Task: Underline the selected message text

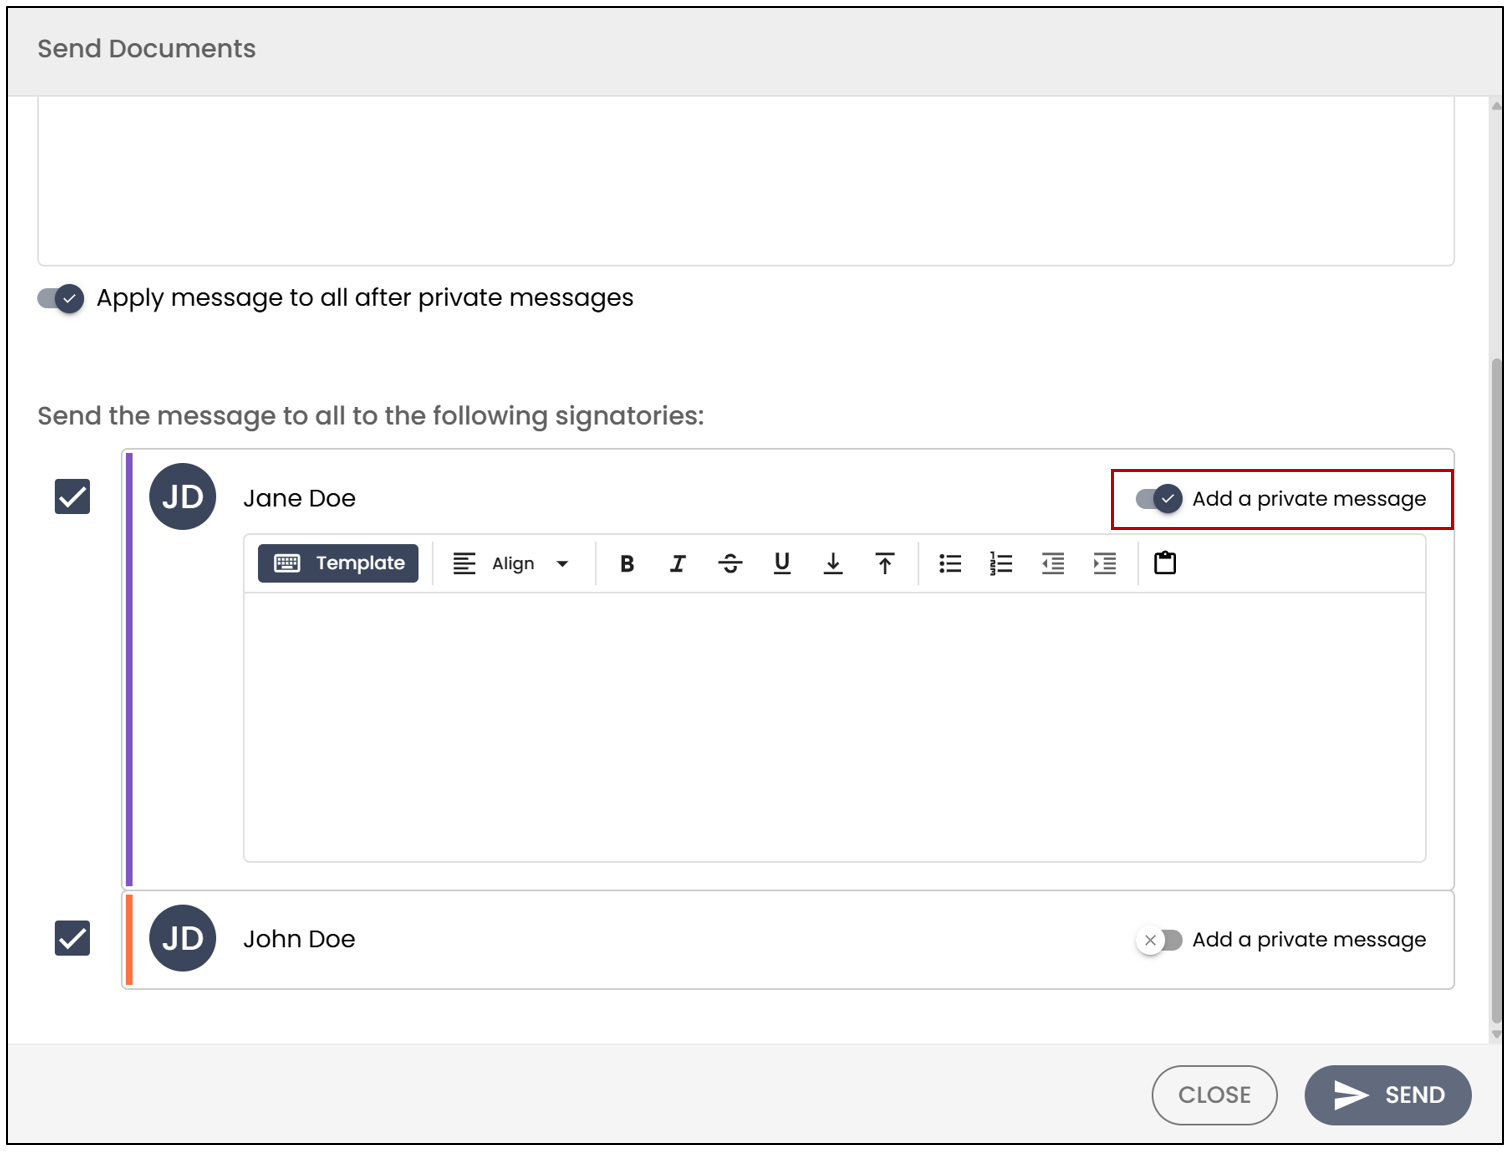Action: (782, 564)
